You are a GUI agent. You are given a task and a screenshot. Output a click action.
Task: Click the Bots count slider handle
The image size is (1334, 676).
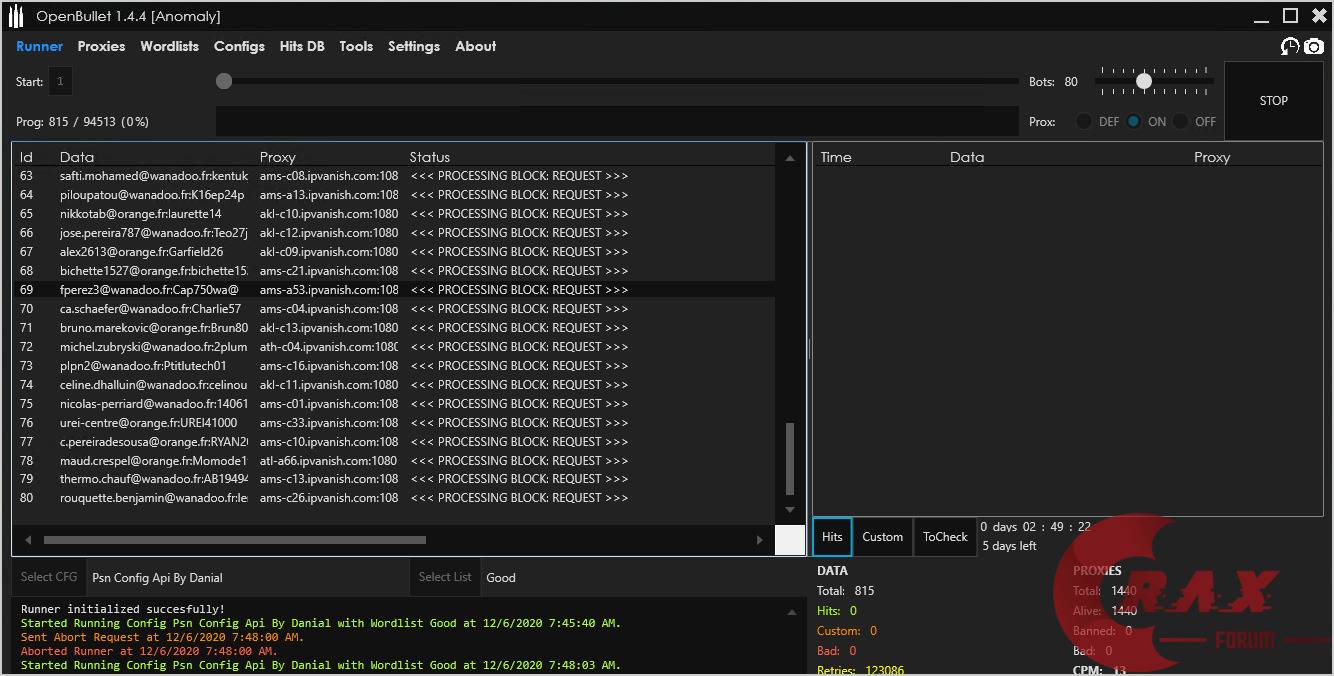(1144, 81)
